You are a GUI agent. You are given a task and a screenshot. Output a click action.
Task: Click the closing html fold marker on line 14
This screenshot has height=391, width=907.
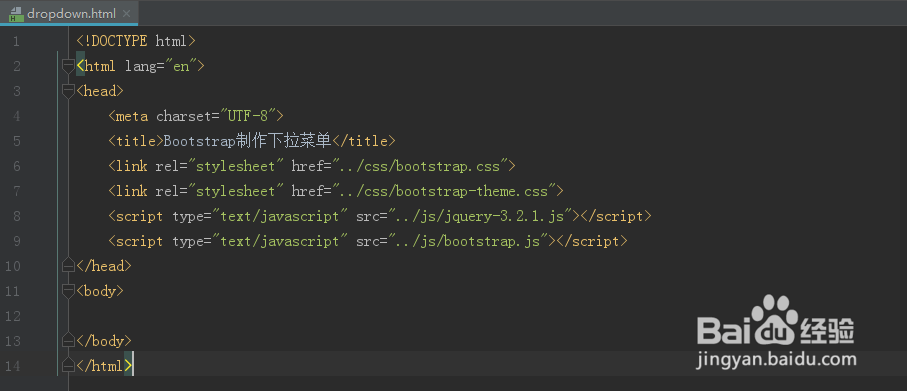(x=68, y=365)
